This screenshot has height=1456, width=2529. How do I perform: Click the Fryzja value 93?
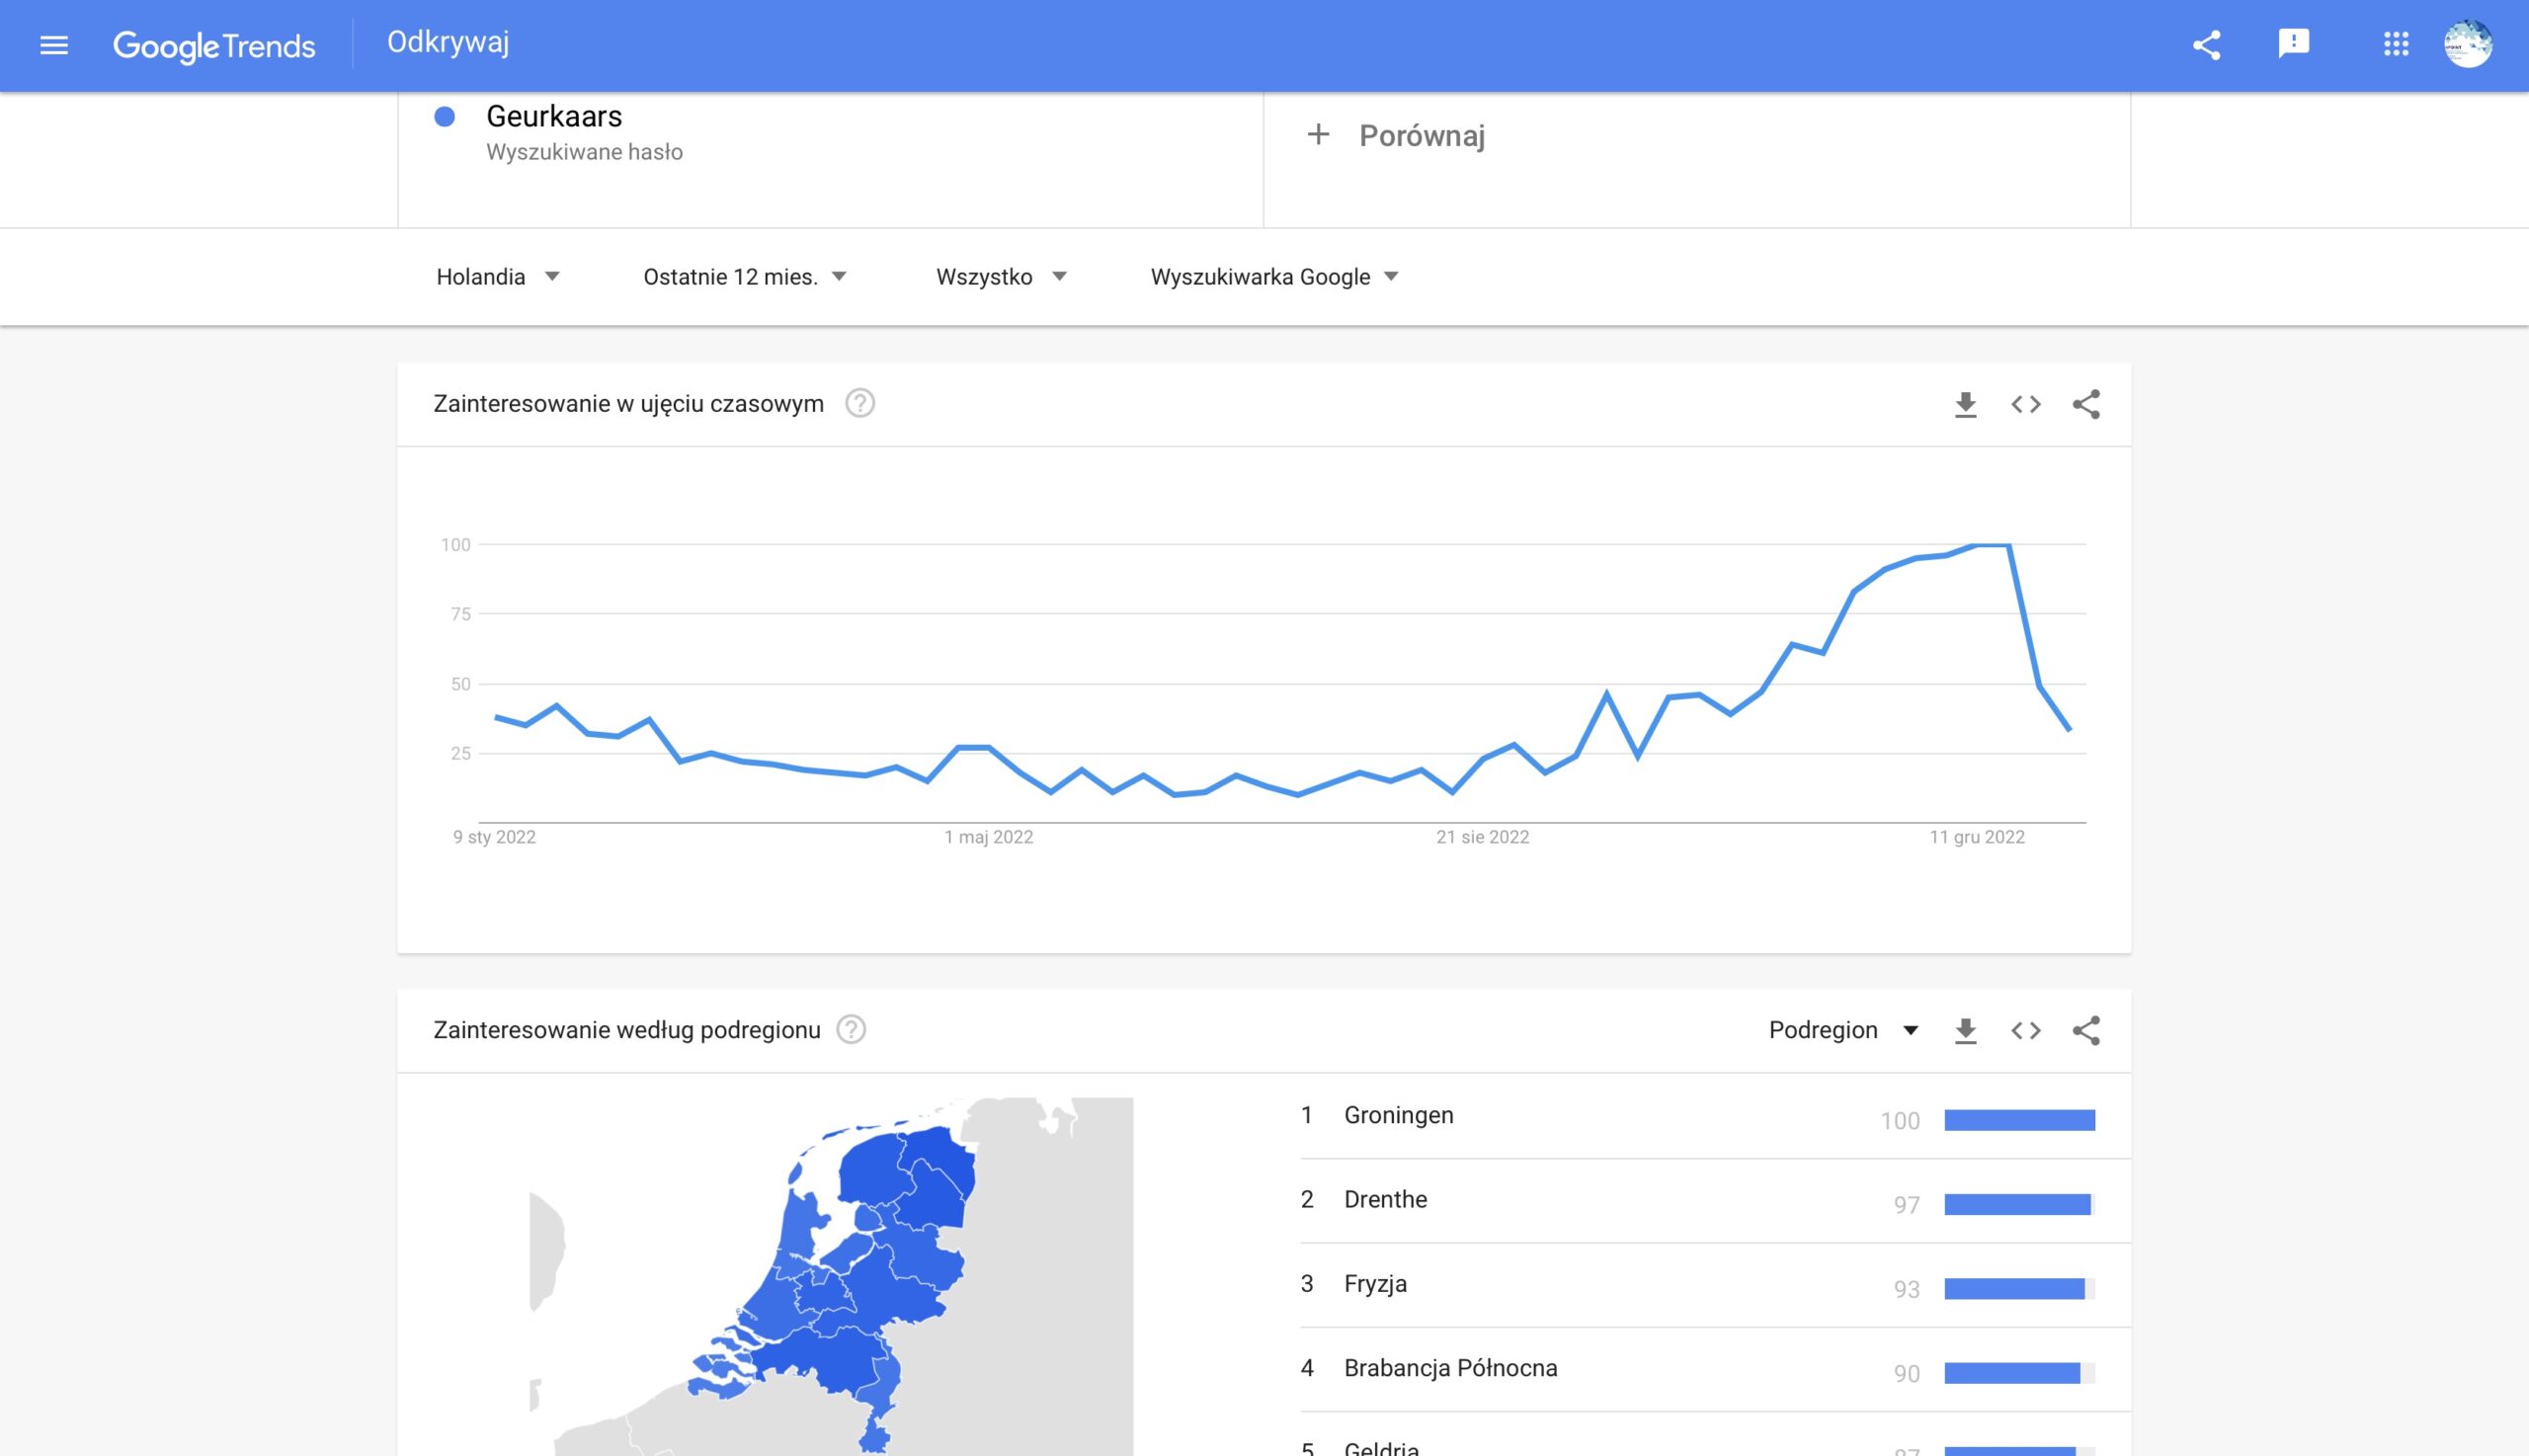pyautogui.click(x=1906, y=1289)
